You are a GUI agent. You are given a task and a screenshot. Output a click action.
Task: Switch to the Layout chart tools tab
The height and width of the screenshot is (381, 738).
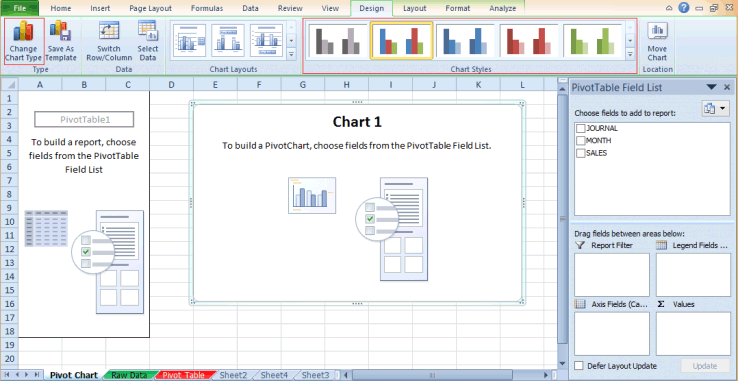coord(414,8)
